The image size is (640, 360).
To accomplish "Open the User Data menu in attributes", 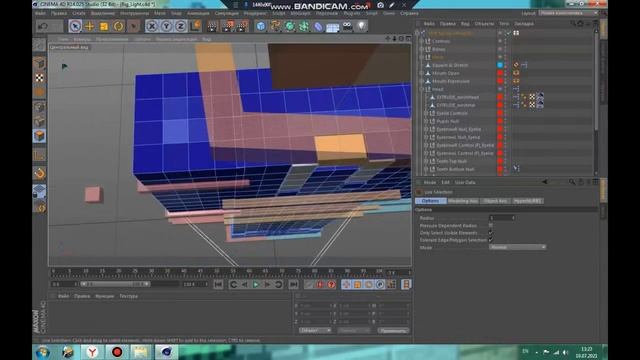I will click(465, 182).
